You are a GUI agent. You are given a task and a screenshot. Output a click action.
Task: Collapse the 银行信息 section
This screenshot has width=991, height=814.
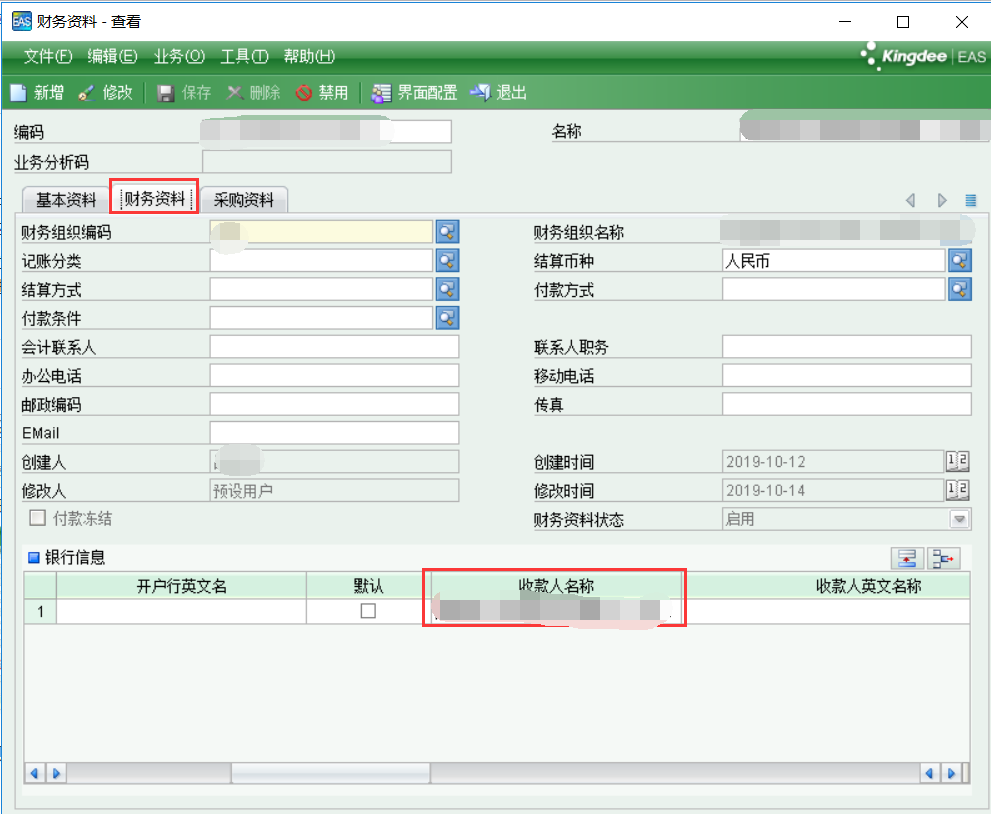pyautogui.click(x=34, y=557)
